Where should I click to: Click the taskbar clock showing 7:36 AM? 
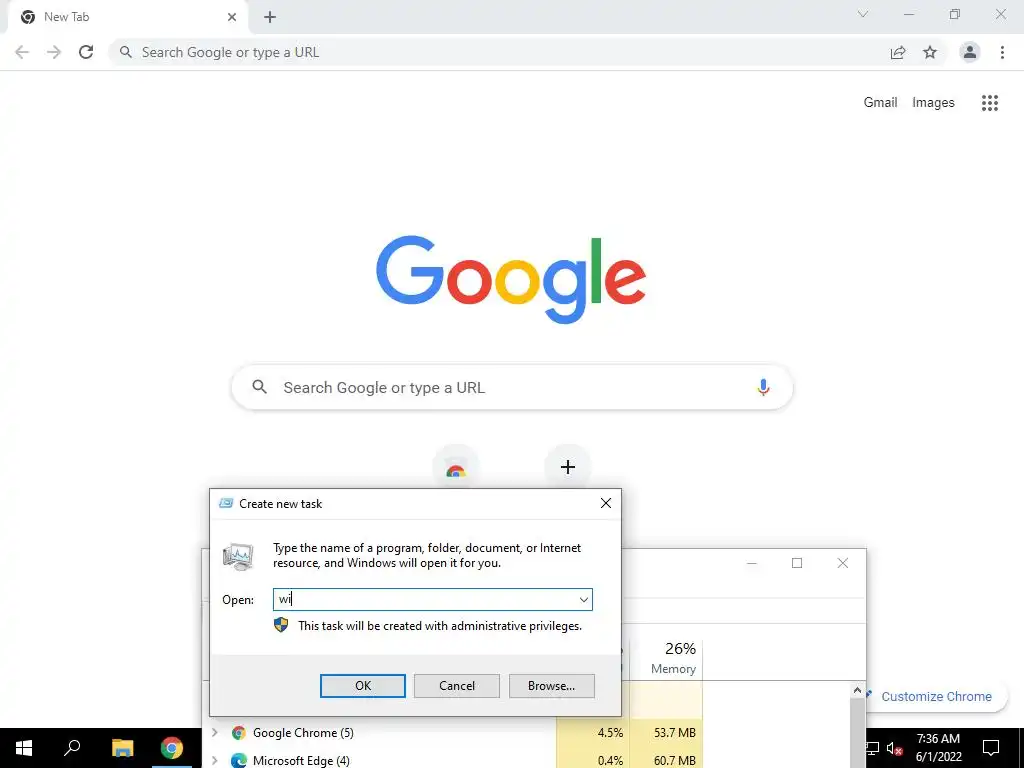pyautogui.click(x=938, y=748)
